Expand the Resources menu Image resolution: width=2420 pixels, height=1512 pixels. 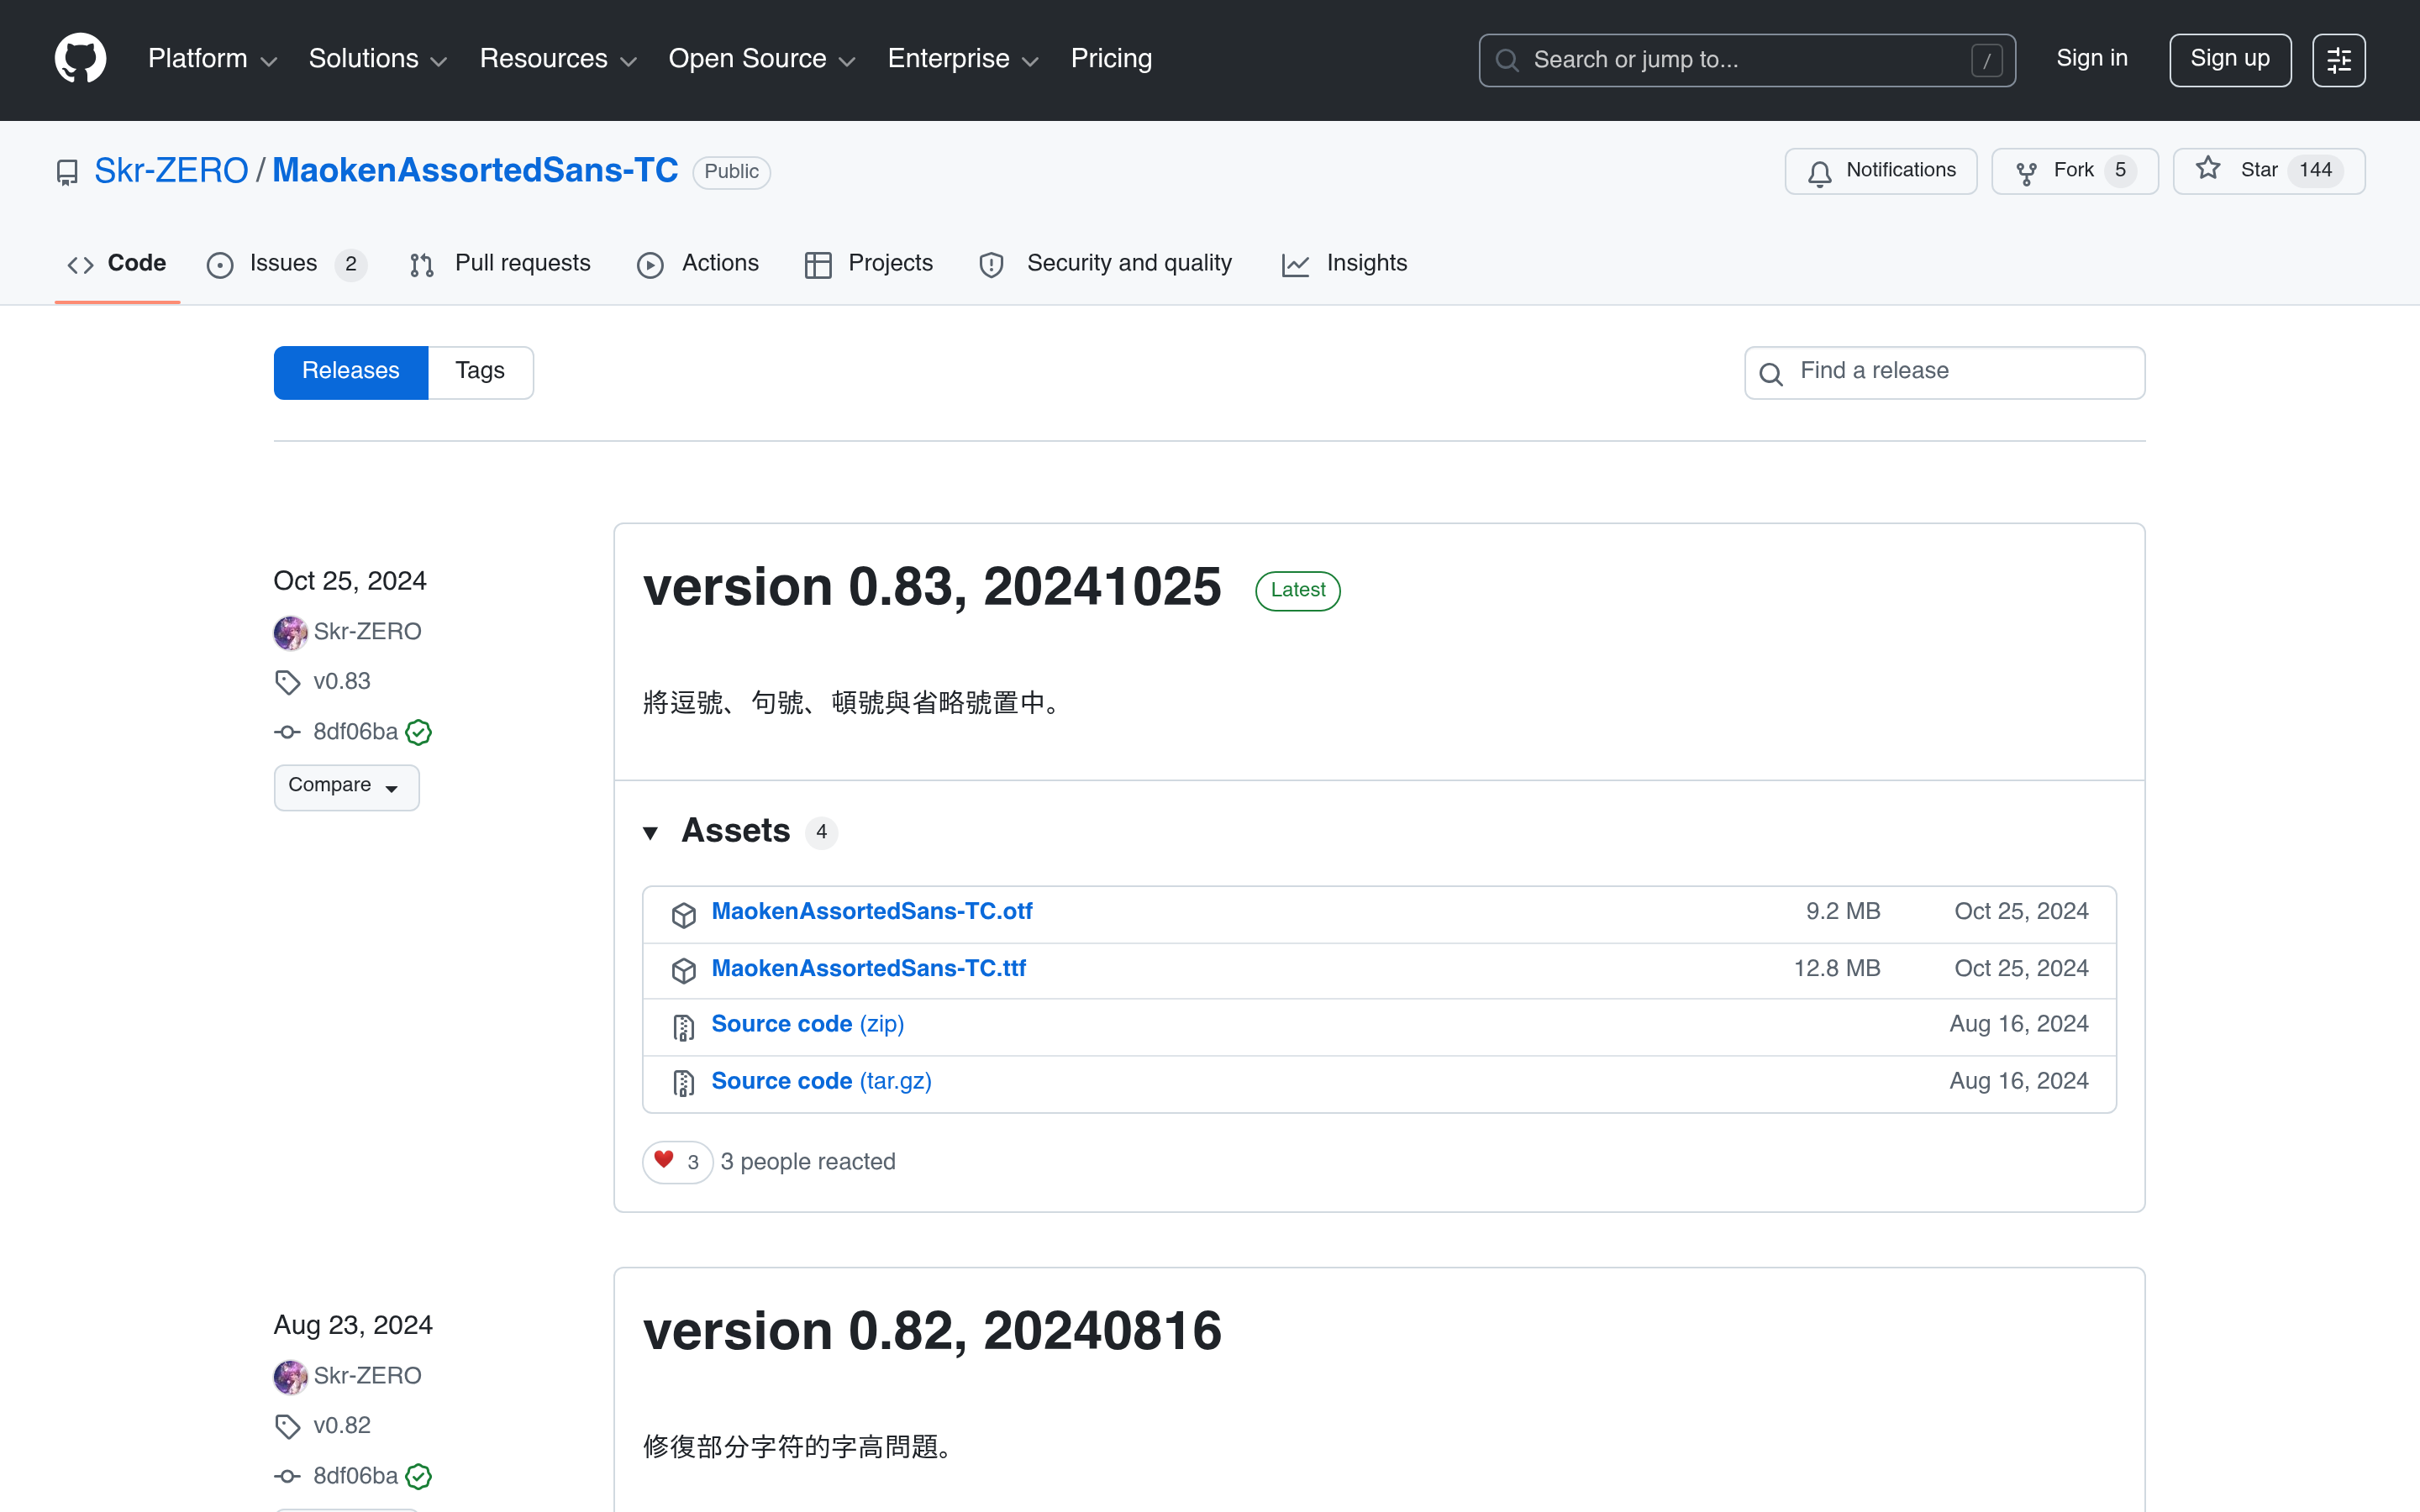tap(558, 59)
